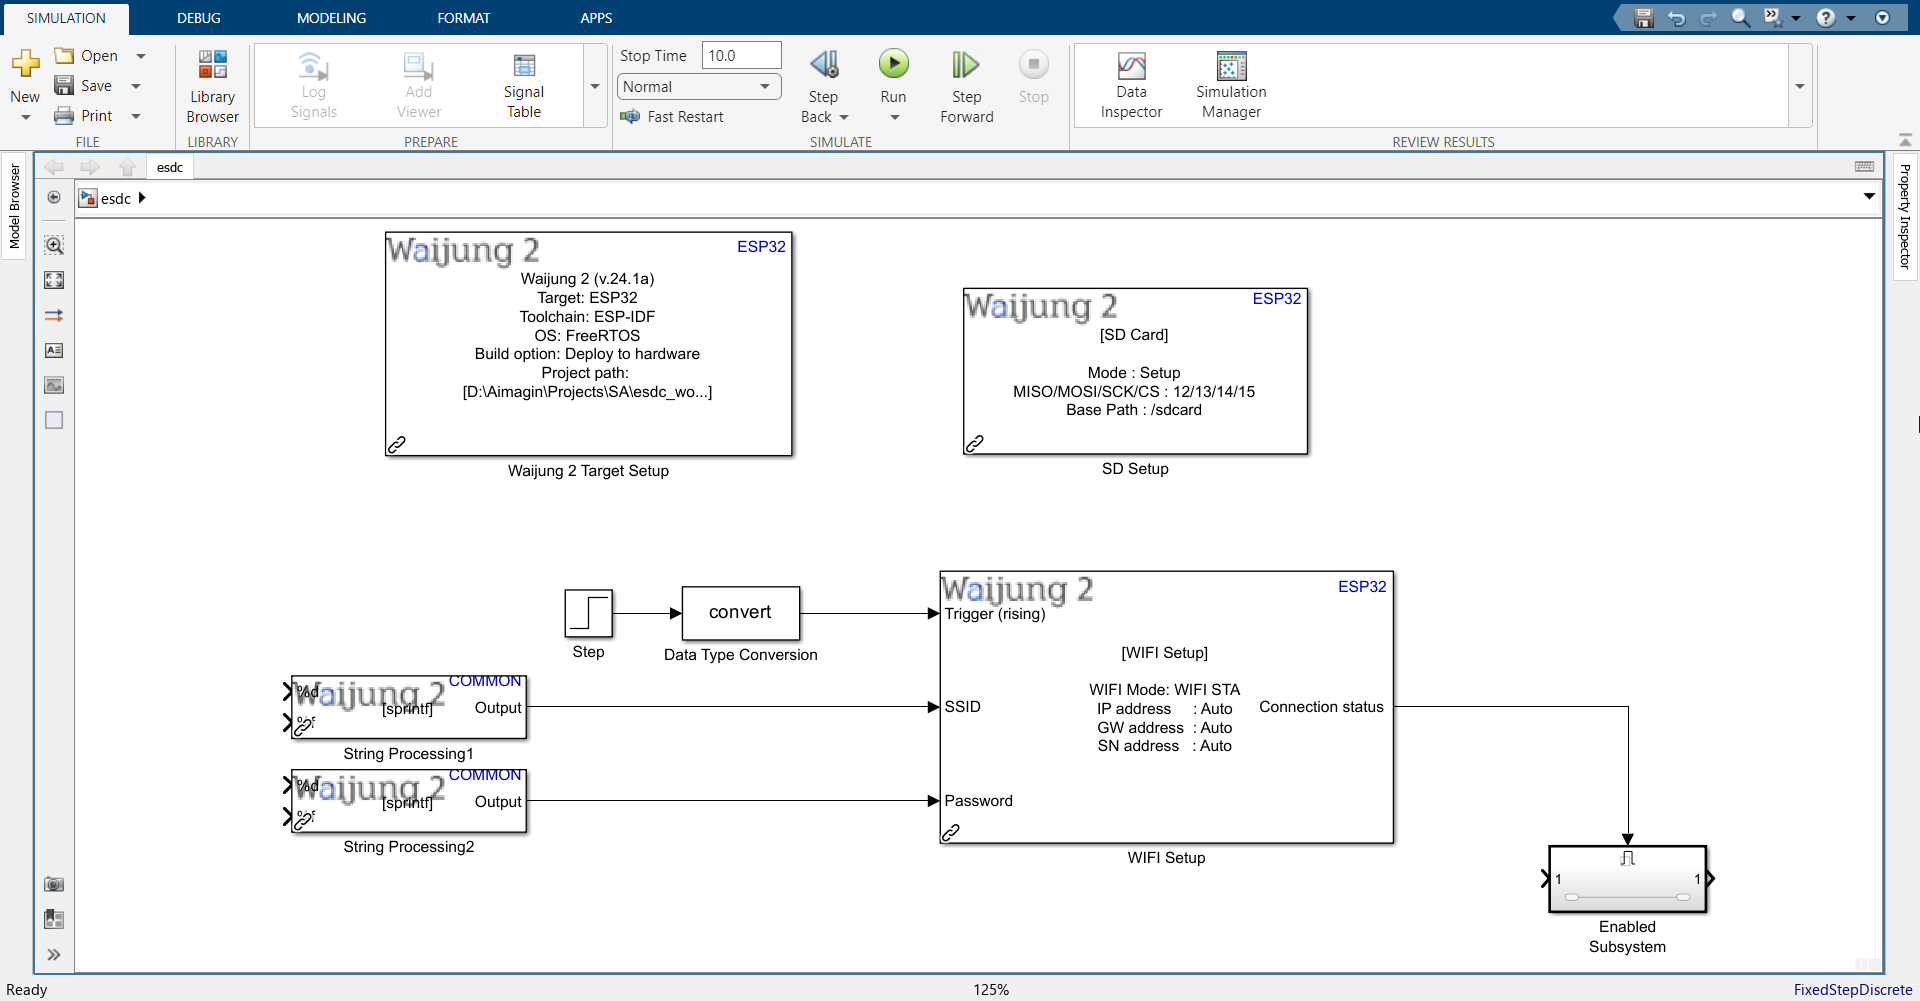Click the search magnifier icon
The width and height of the screenshot is (1920, 1001).
pos(1740,18)
